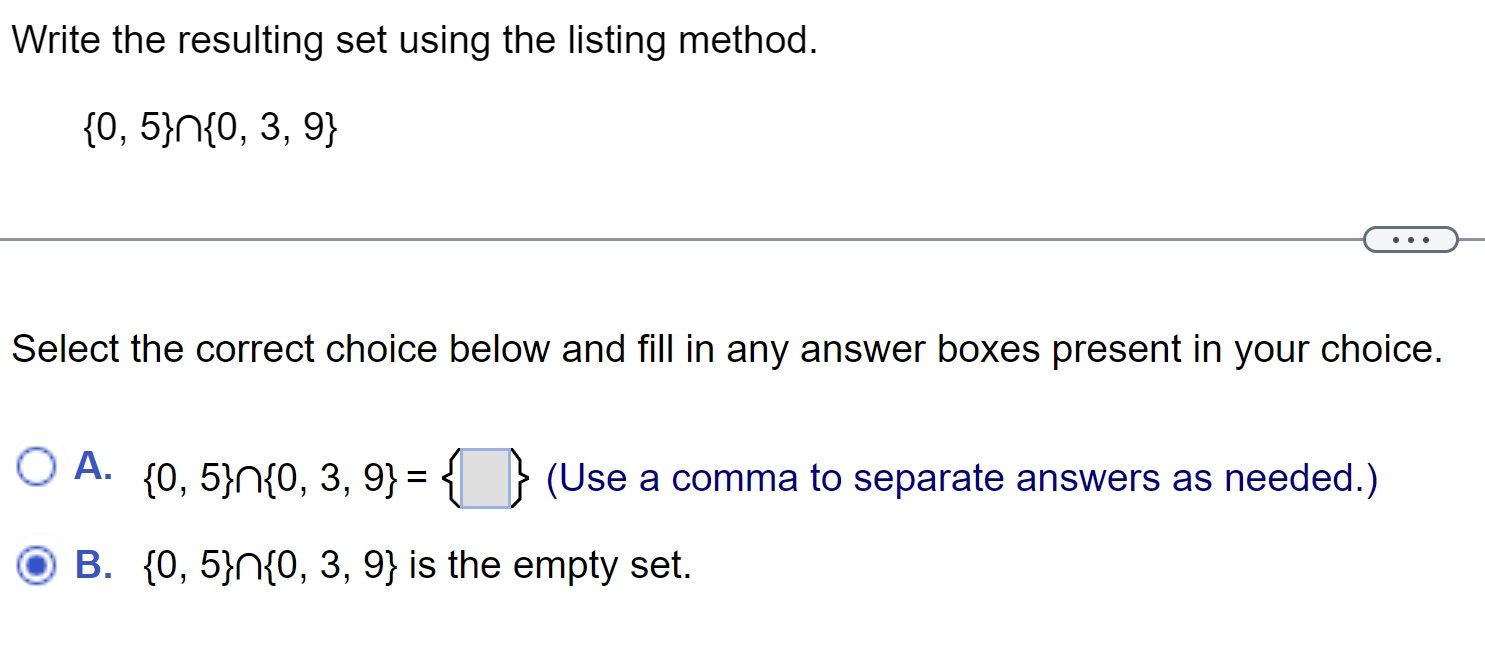
Task: Click the hint text about separating answers with commas
Action: point(962,477)
